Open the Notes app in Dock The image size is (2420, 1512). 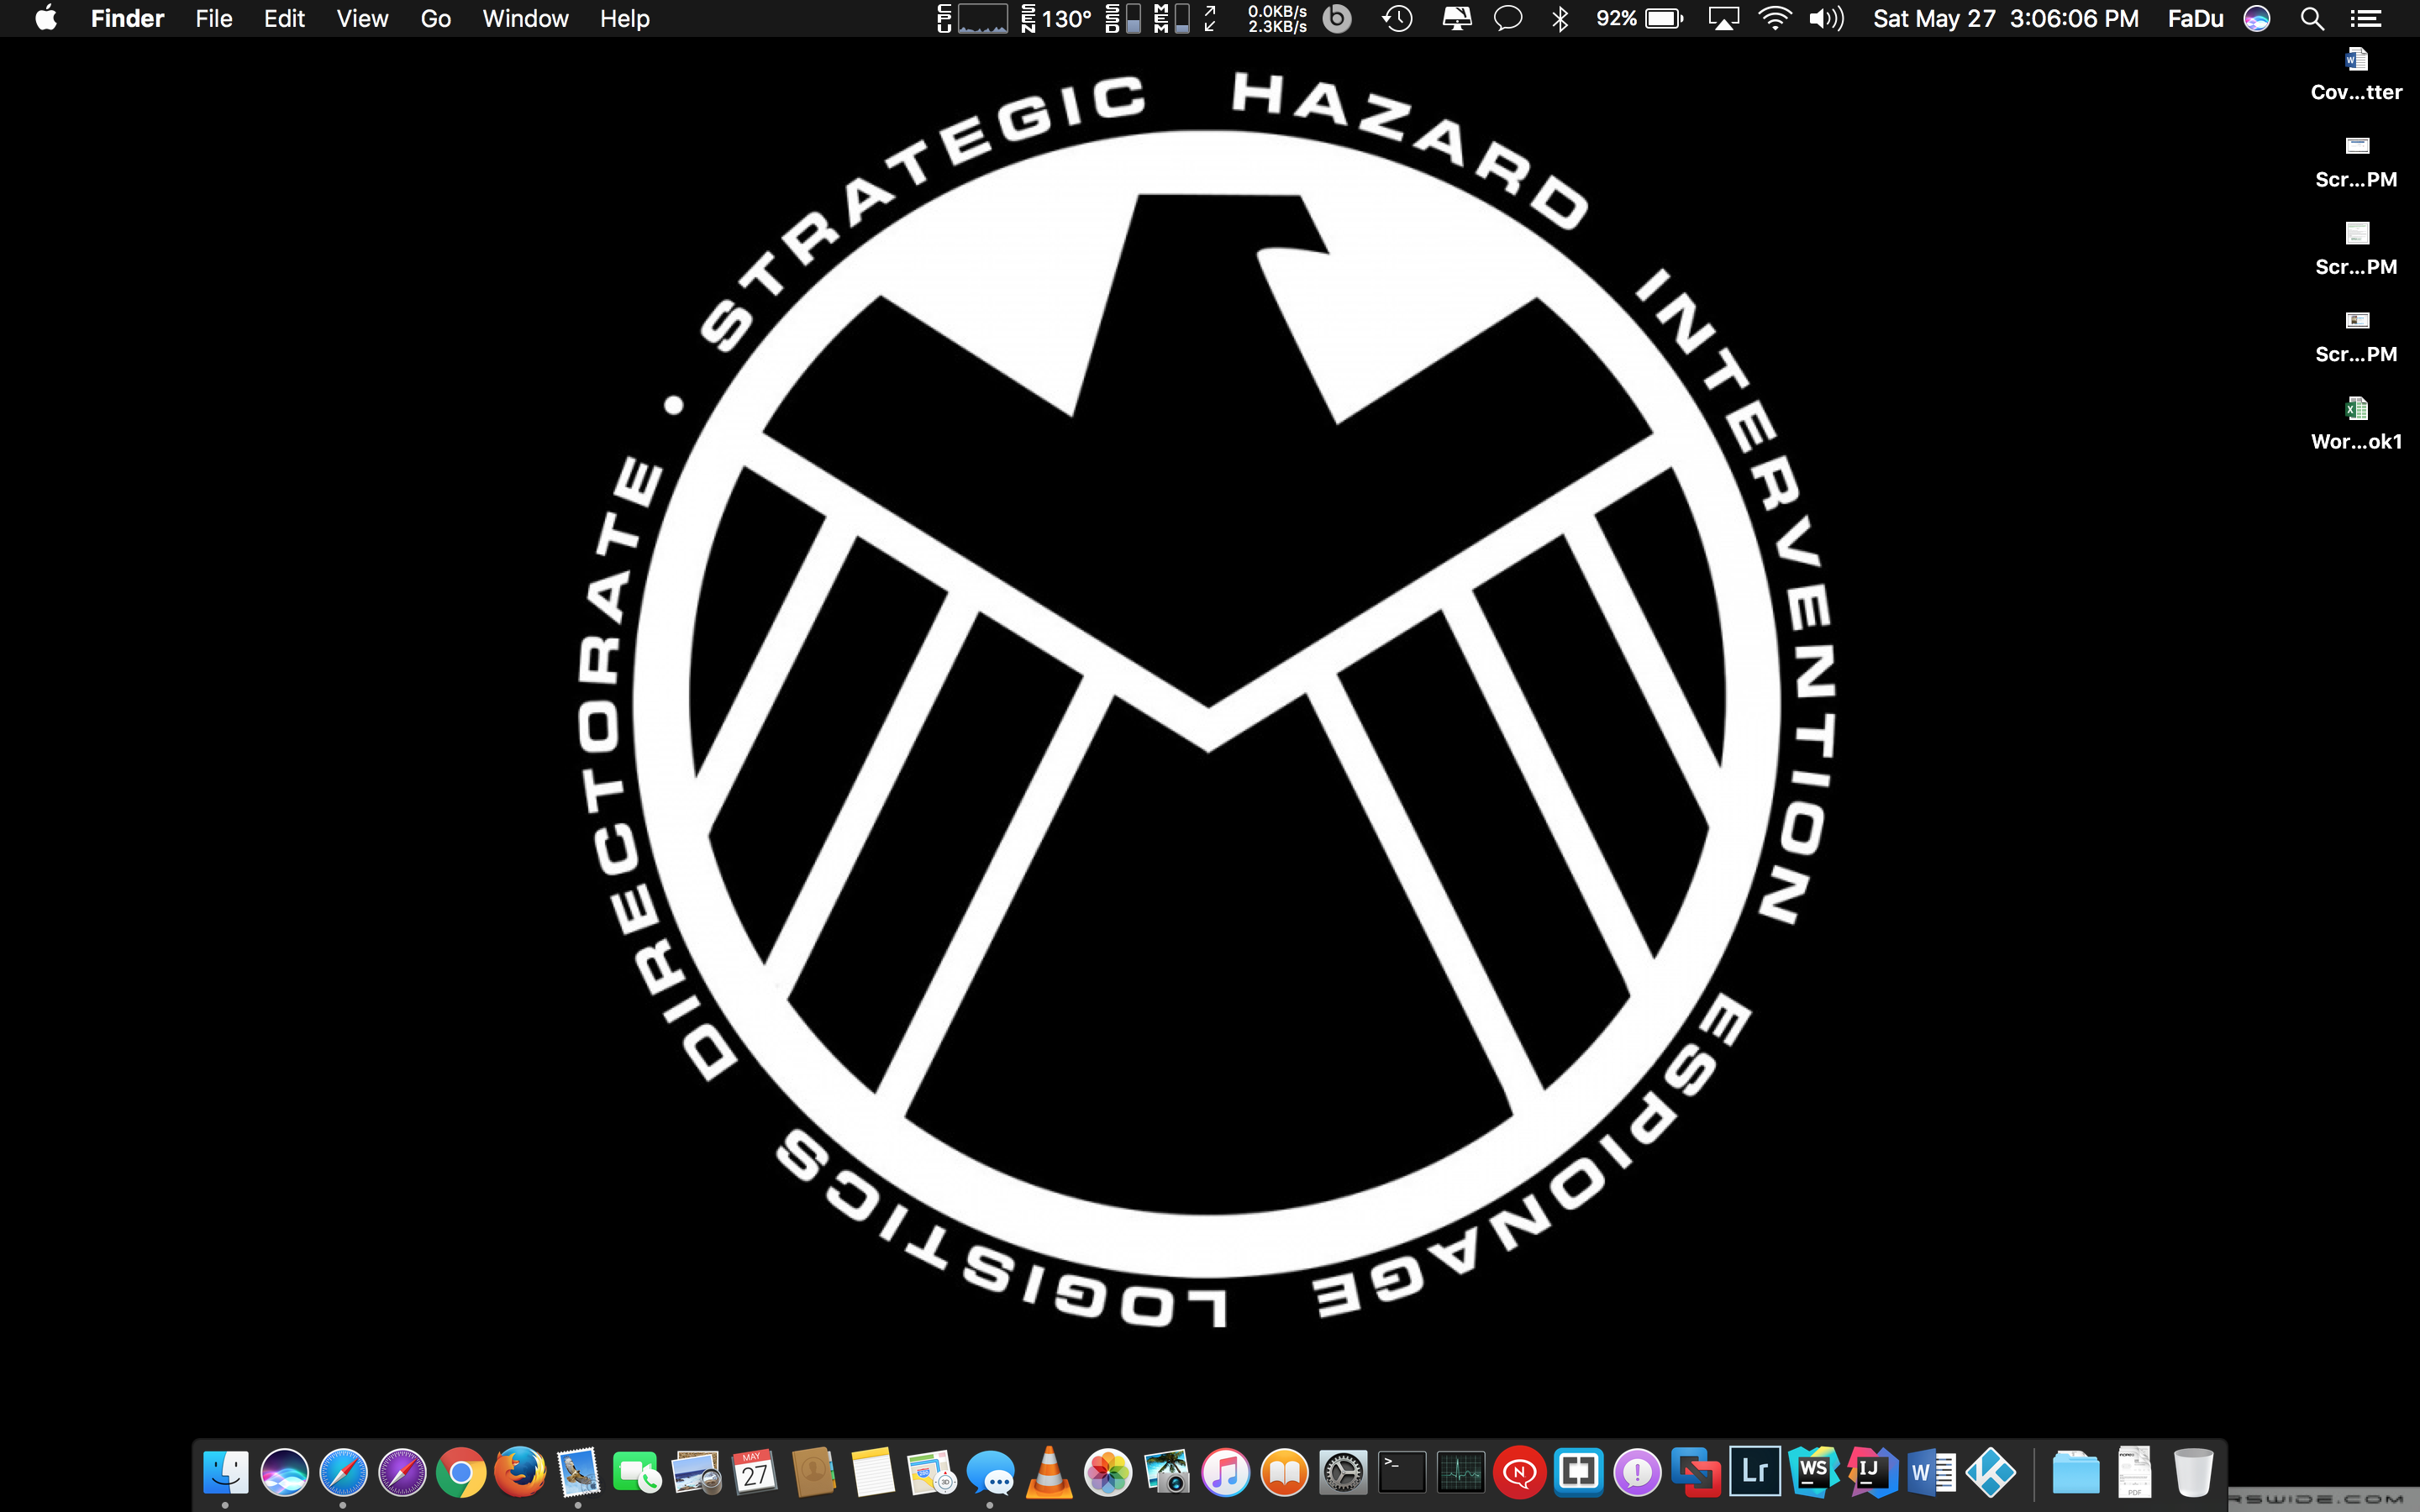click(x=872, y=1472)
